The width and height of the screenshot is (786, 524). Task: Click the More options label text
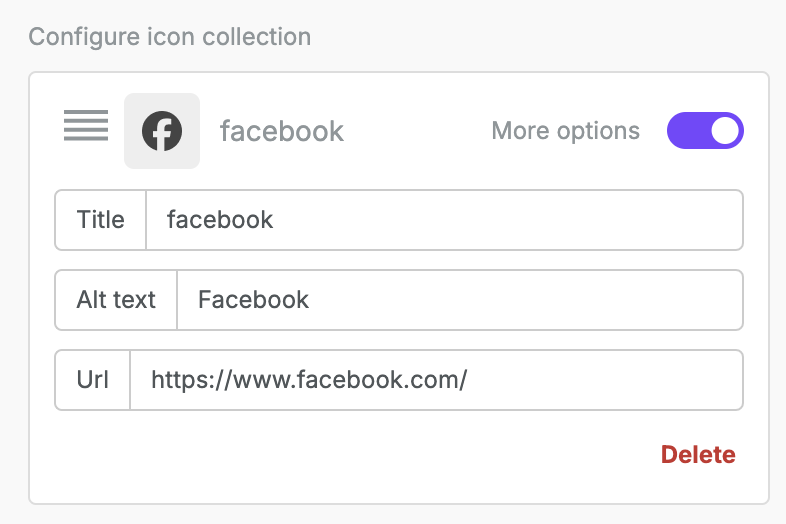(x=565, y=131)
